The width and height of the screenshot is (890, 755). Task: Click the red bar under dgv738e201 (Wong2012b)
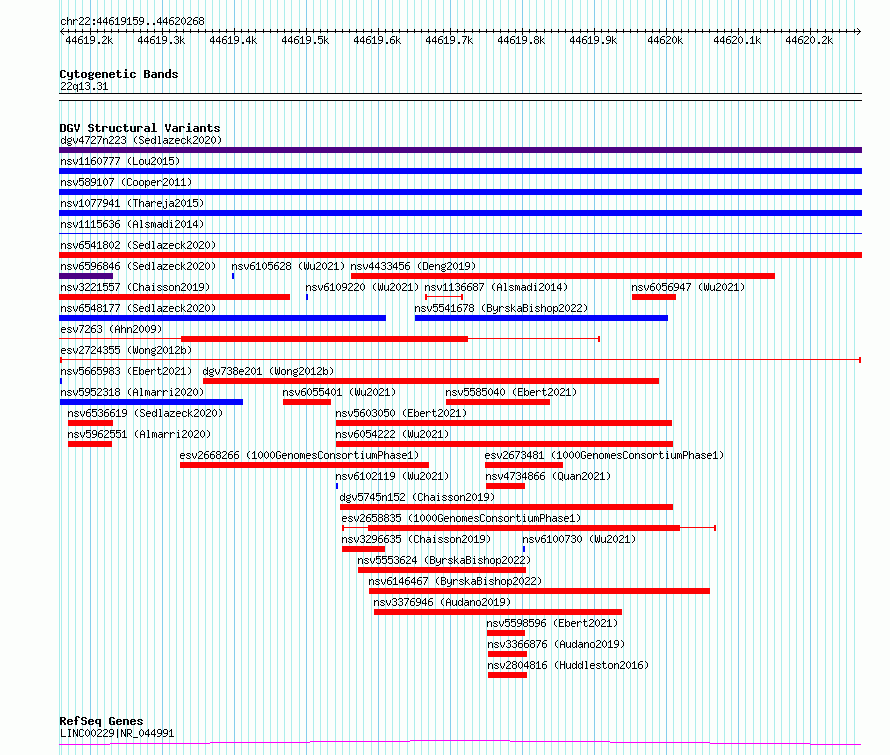pyautogui.click(x=431, y=381)
